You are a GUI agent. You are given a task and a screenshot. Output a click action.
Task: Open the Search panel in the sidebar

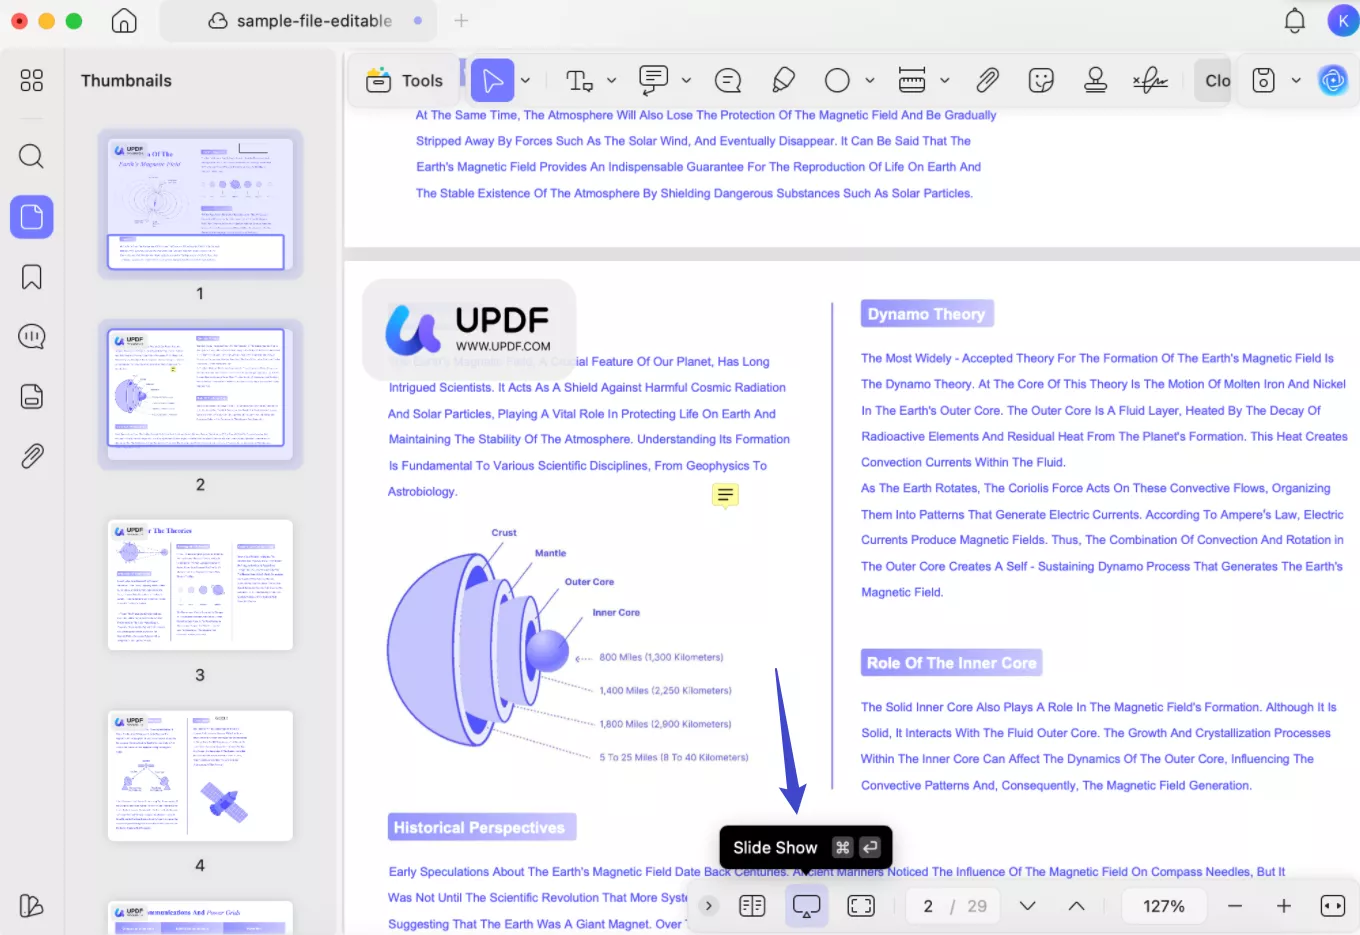pos(31,156)
